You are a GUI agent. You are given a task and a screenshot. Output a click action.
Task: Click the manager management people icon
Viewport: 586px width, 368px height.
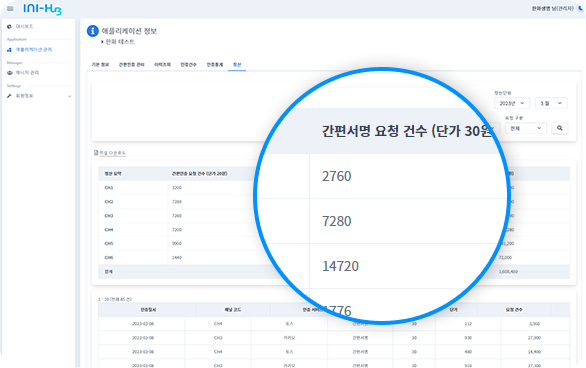pos(10,73)
